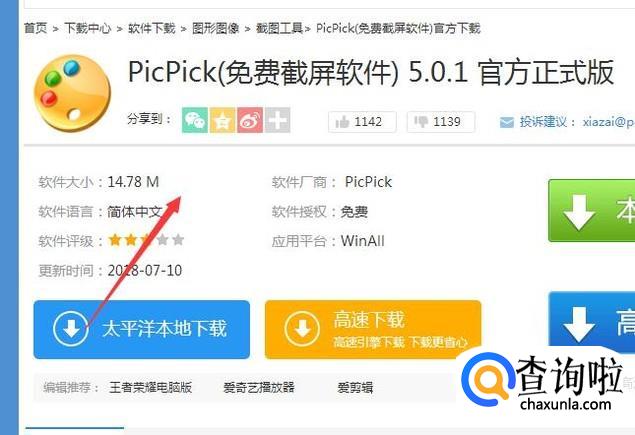This screenshot has width=635, height=435.
Task: Click thumbs-up like button 1142
Action: pyautogui.click(x=362, y=122)
